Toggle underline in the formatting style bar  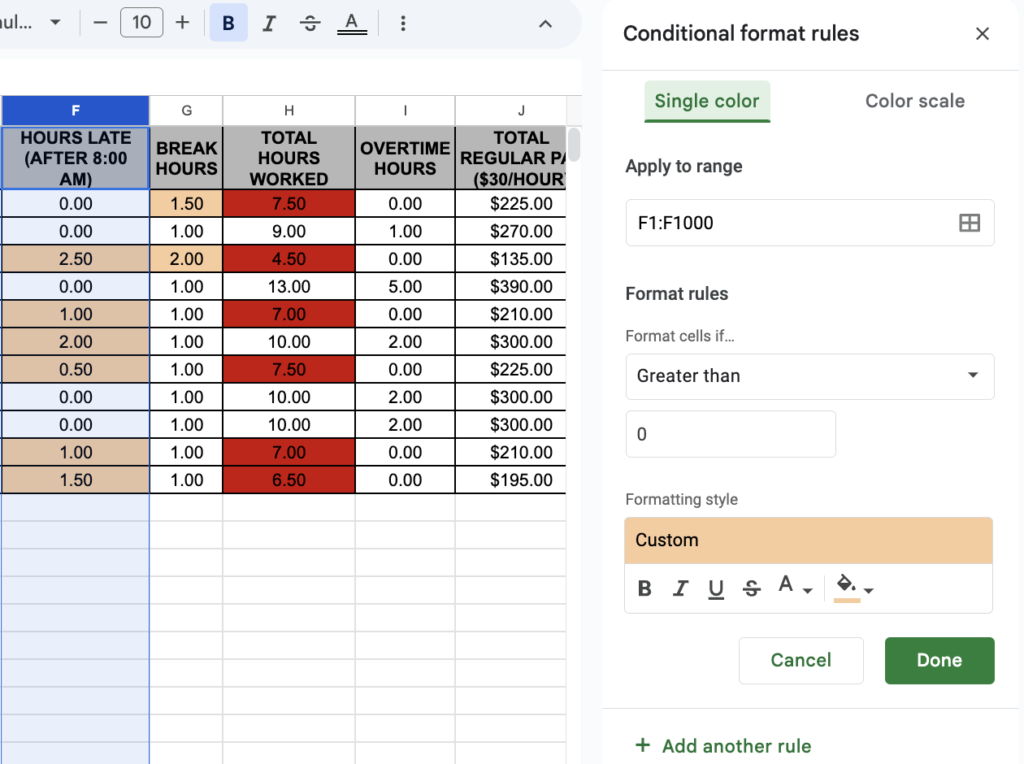(716, 588)
